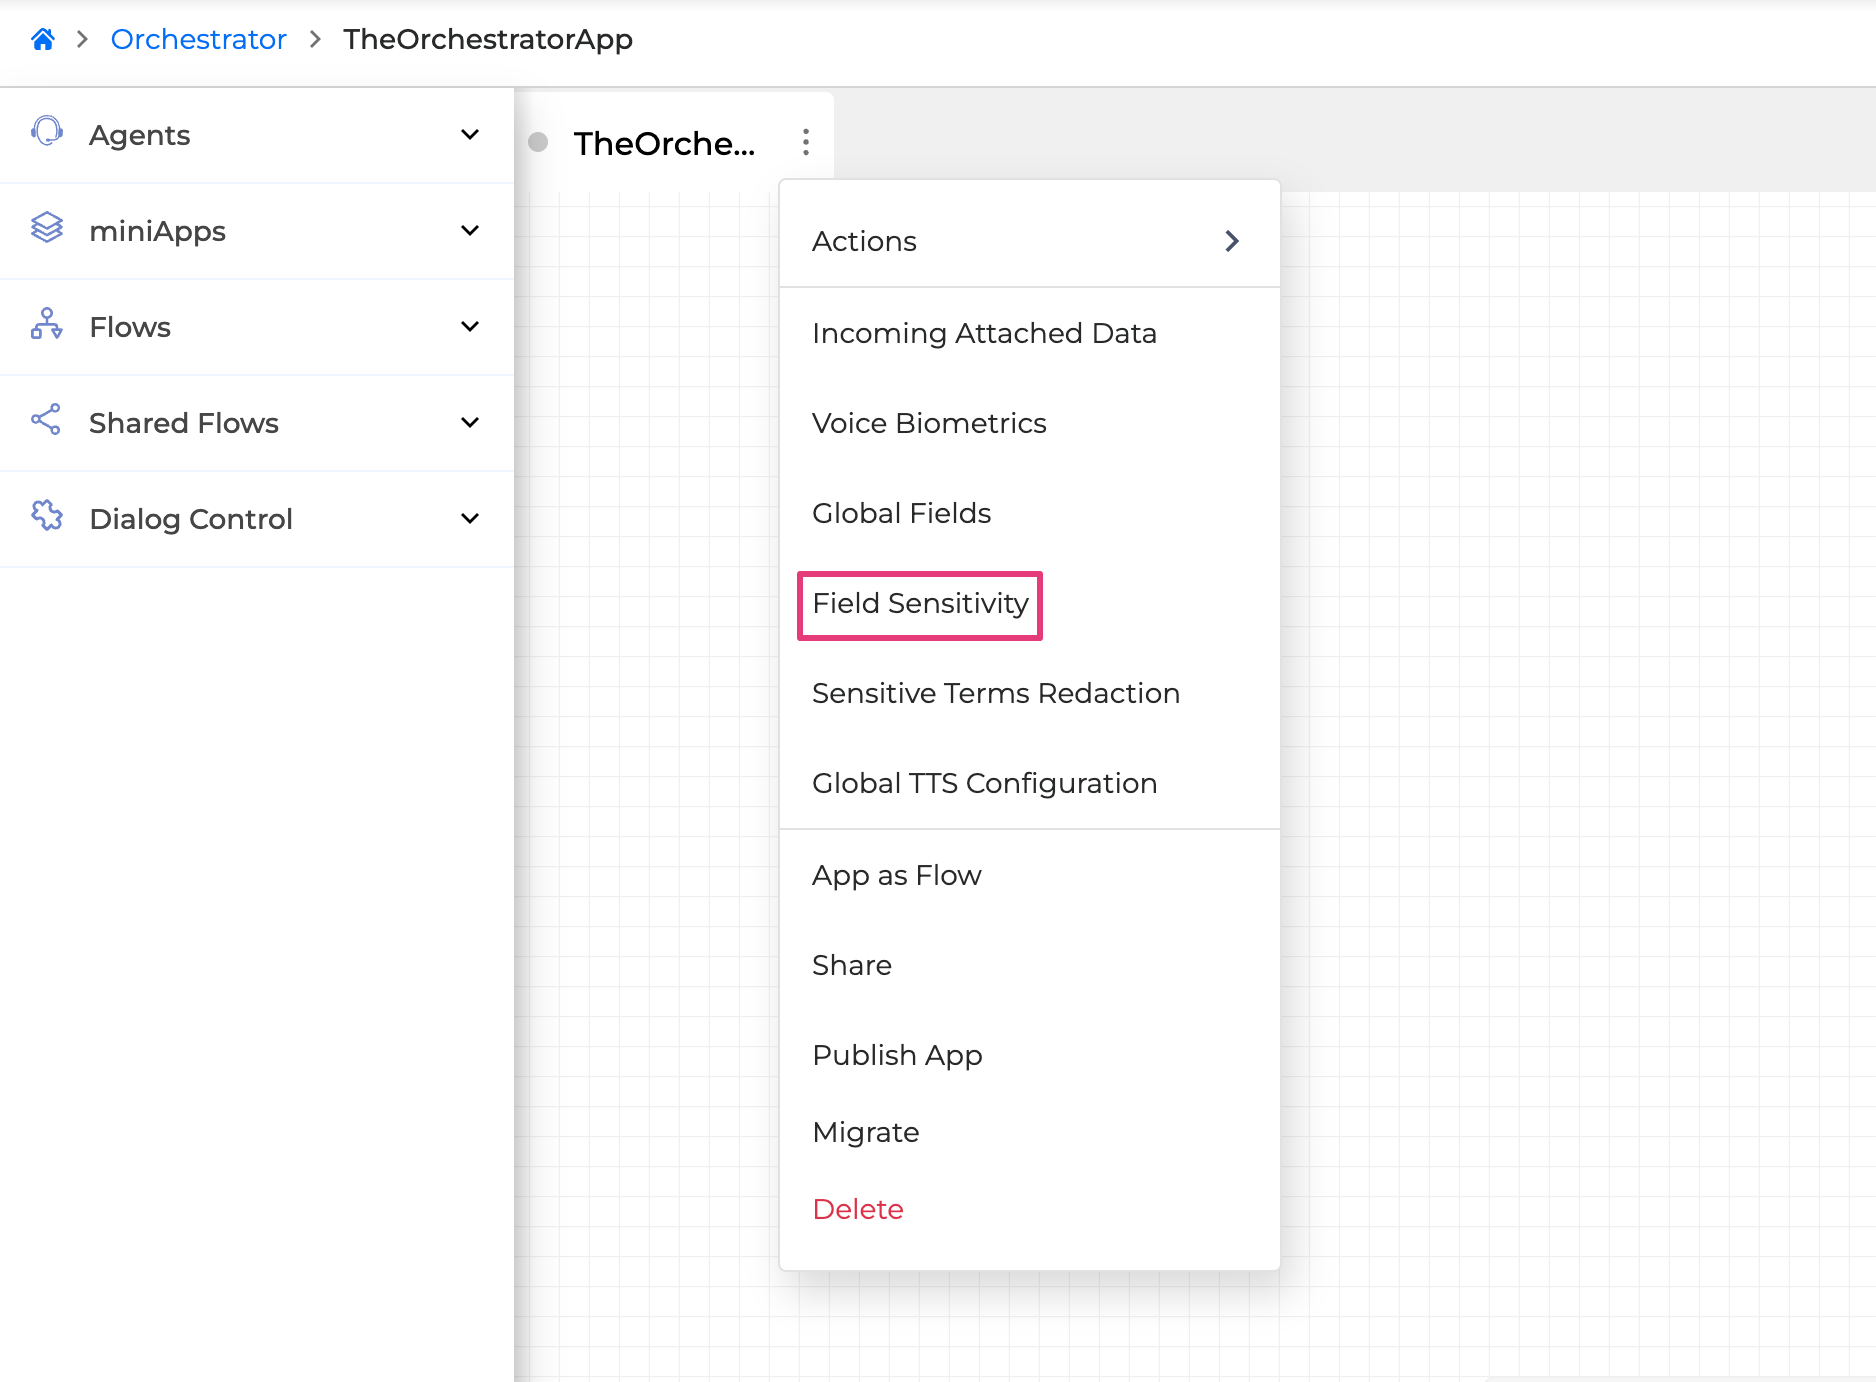Viewport: 1876px width, 1382px height.
Task: Click the gray status dot on tab
Action: pyautogui.click(x=538, y=143)
